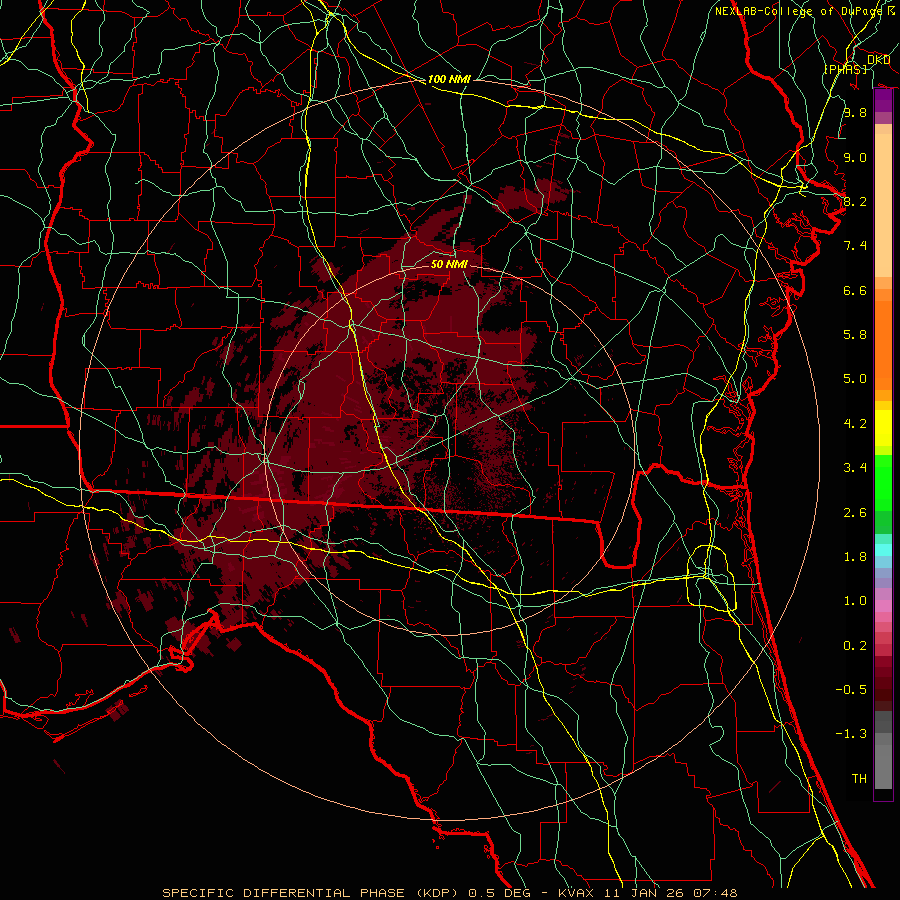Viewport: 900px width, 900px height.
Task: Click the 6.6 value on the scale
Action: (855, 290)
